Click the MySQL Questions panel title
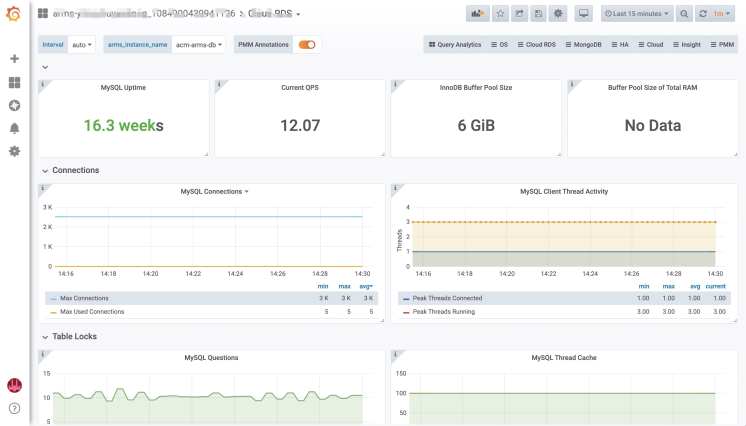 tap(211, 357)
